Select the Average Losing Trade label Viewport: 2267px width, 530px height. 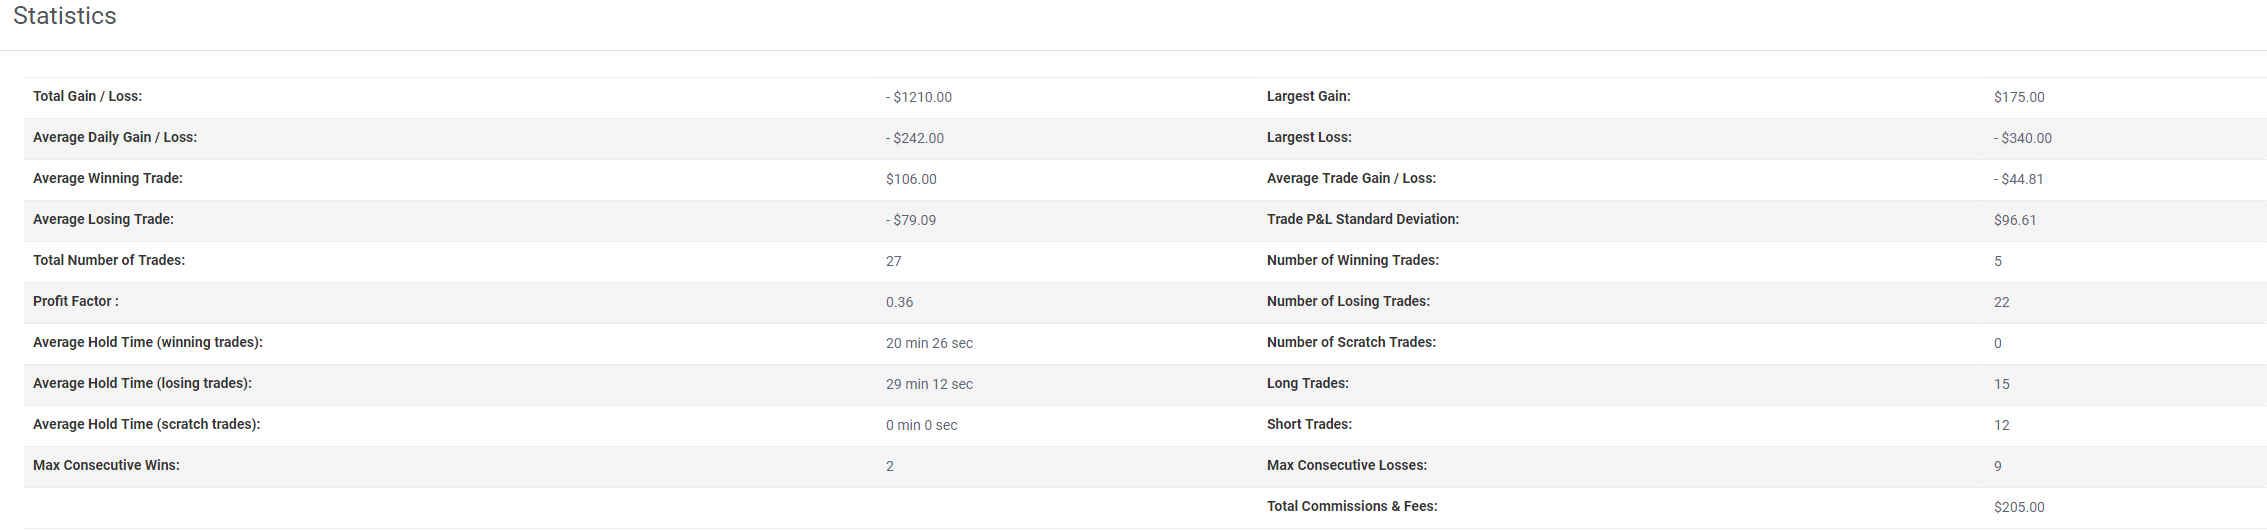[103, 219]
